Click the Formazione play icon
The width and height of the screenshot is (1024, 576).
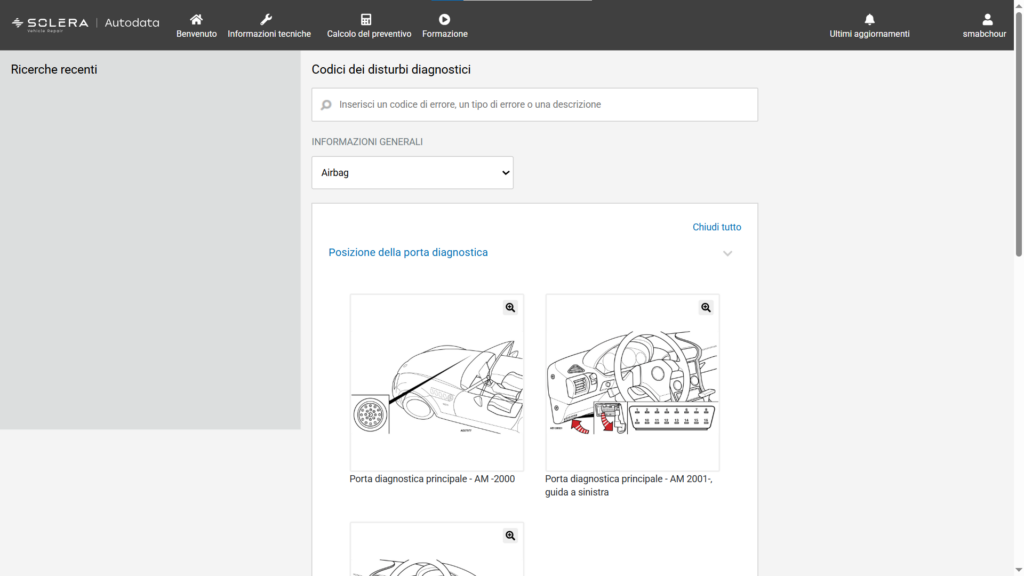coord(444,20)
